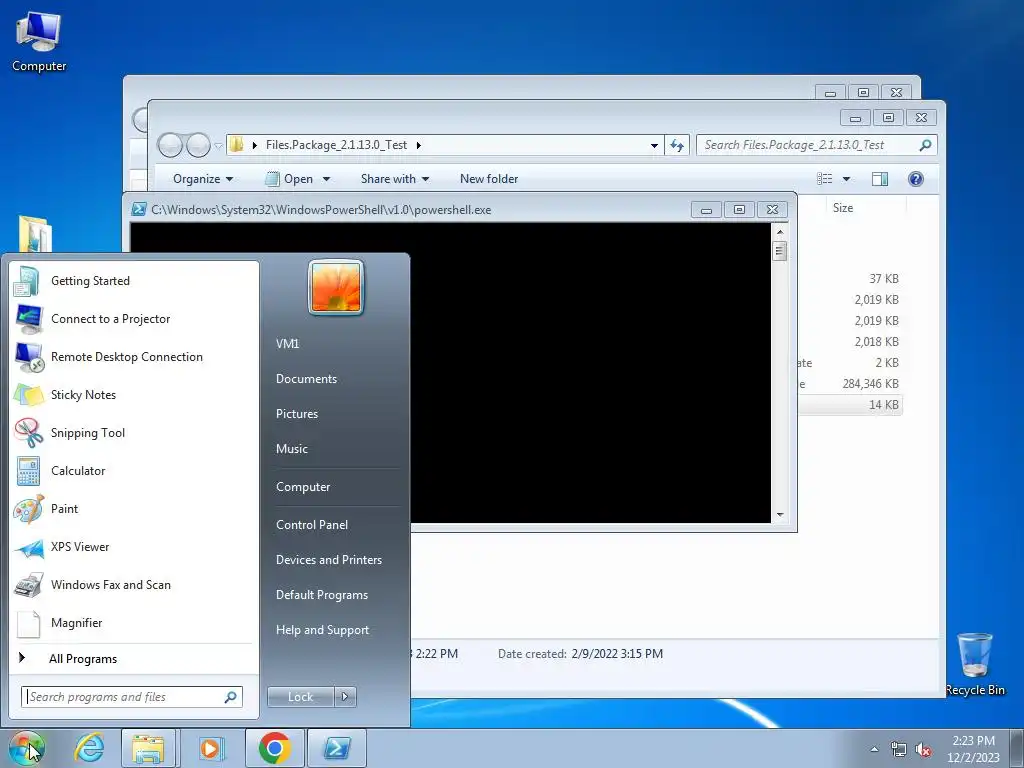Click the Lock button
Viewport: 1024px width, 768px height.
tap(300, 697)
